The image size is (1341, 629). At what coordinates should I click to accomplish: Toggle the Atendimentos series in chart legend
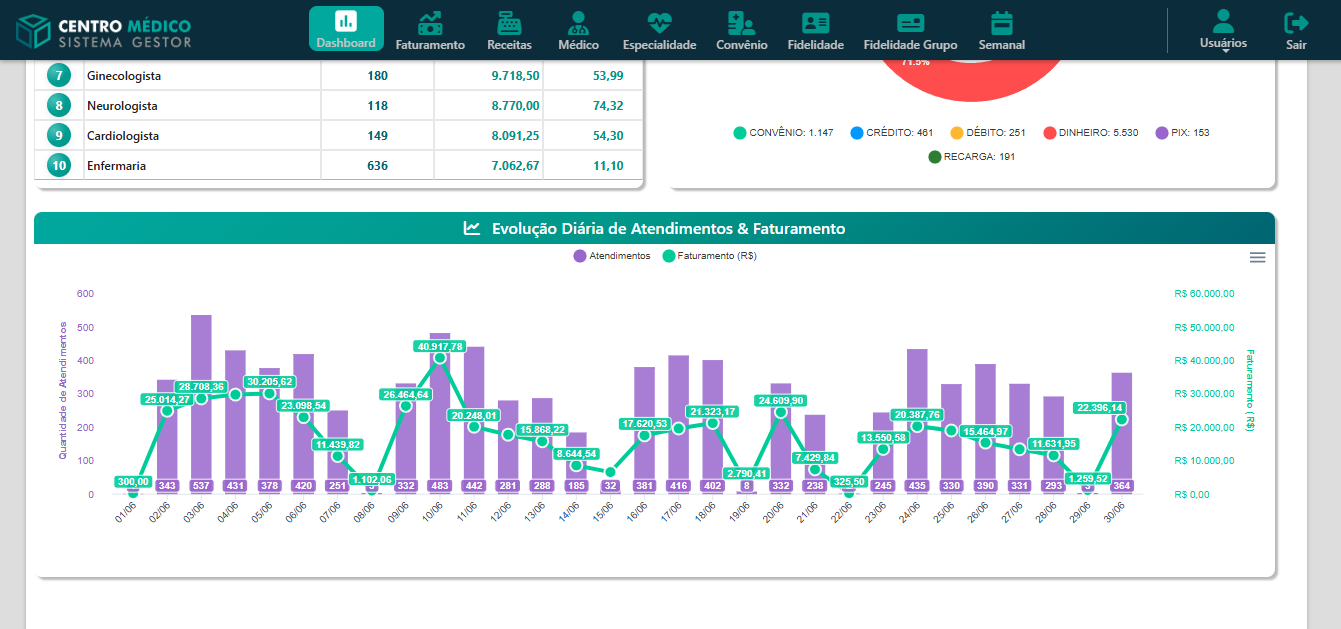tap(611, 256)
